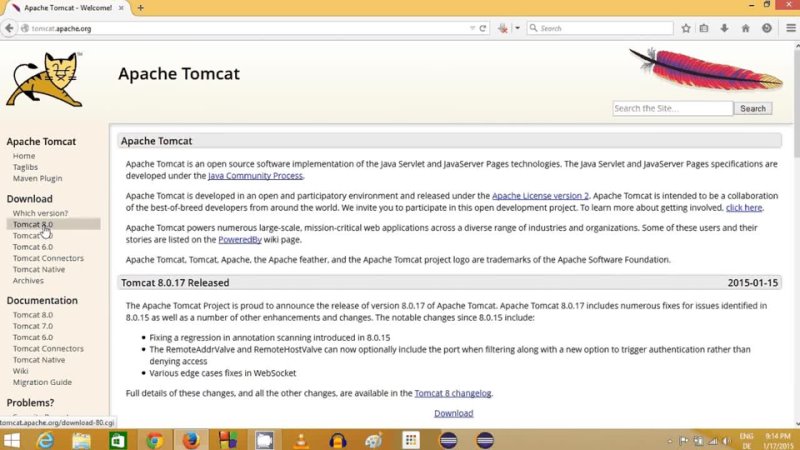
Task: Open Windows Start button
Action: 11,440
